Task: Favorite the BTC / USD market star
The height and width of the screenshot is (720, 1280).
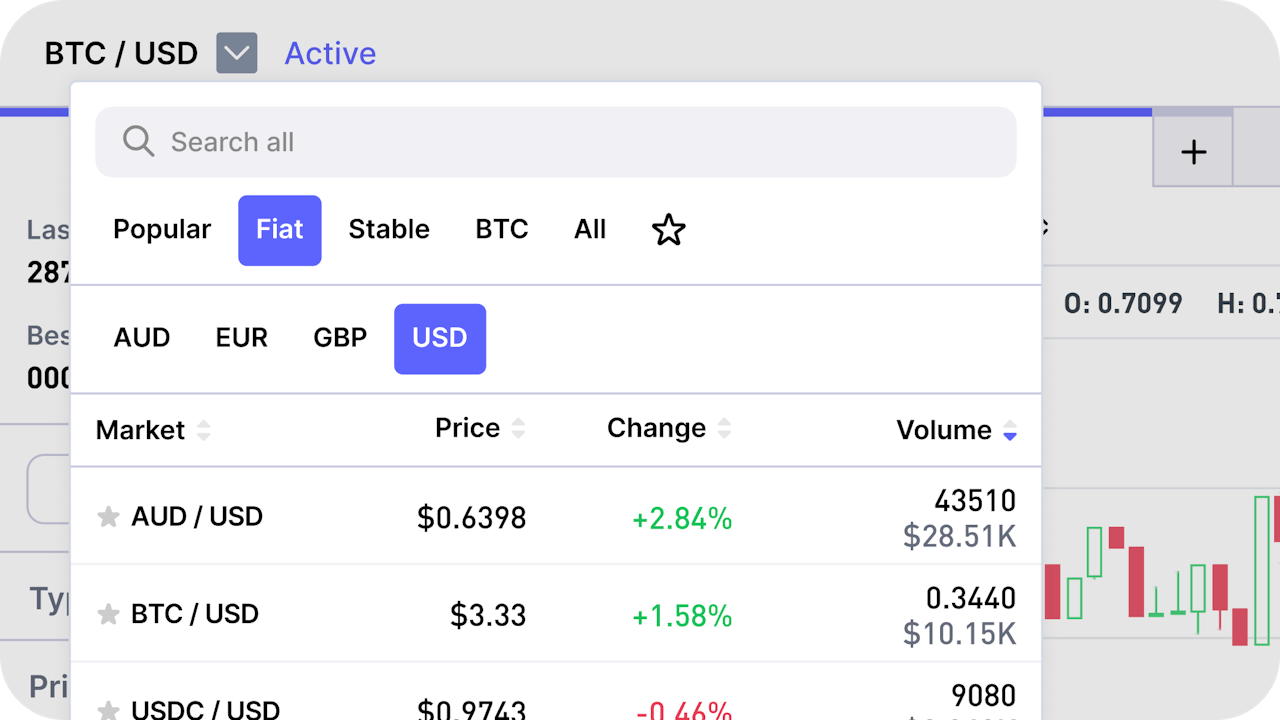Action: click(x=108, y=614)
